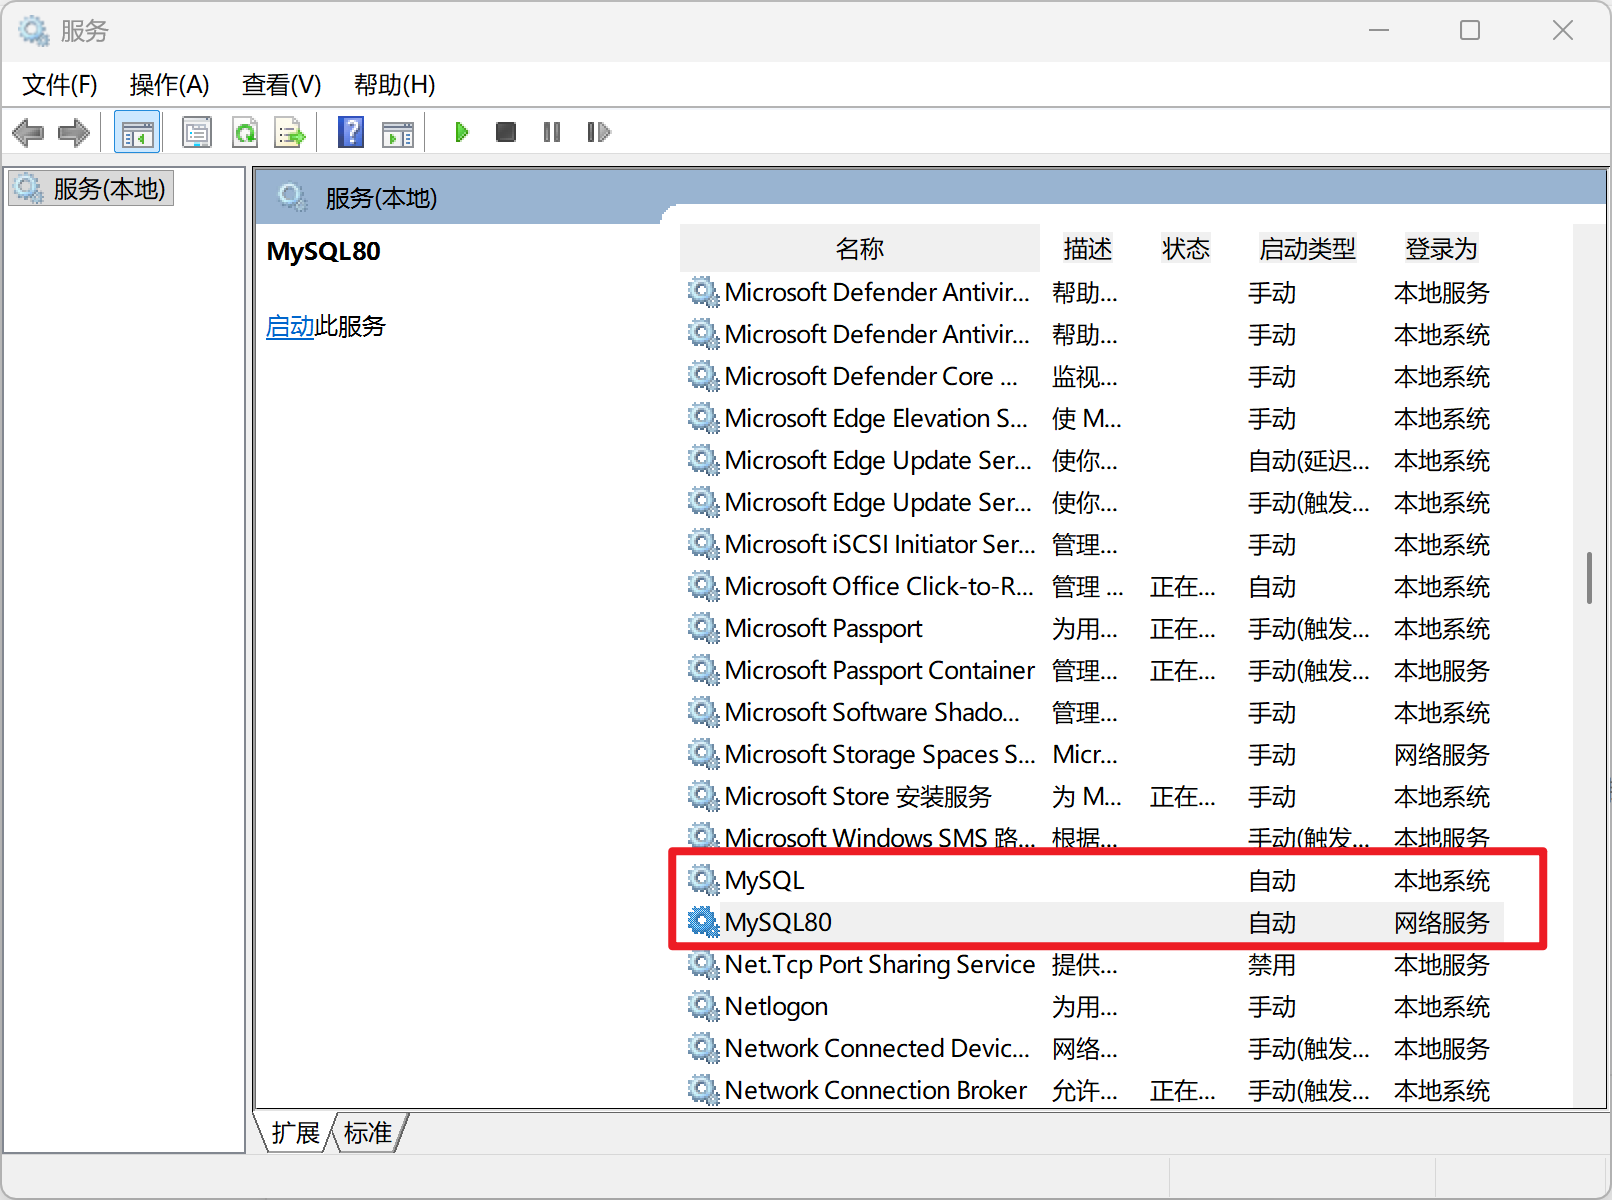Click gear icon of Microsoft iSCSI Initiator row
The image size is (1612, 1200).
(703, 544)
